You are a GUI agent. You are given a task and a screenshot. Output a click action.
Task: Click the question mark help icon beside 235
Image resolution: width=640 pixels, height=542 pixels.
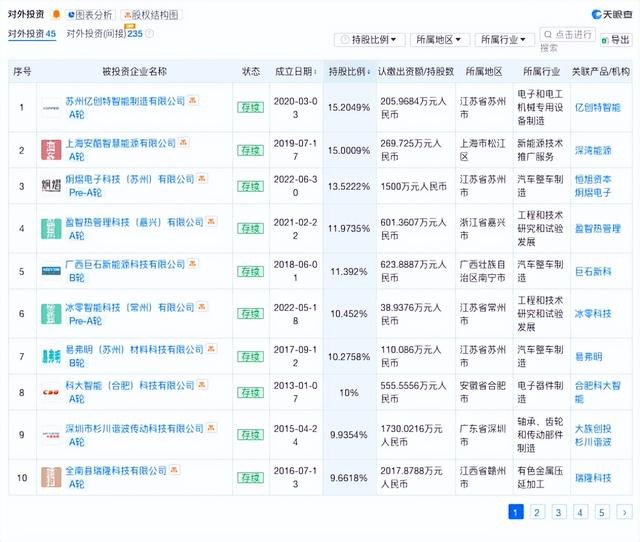point(149,33)
